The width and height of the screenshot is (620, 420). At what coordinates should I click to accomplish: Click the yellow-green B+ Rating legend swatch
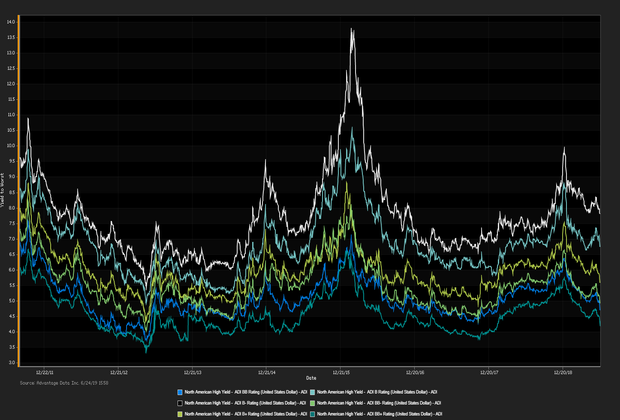tap(180, 414)
